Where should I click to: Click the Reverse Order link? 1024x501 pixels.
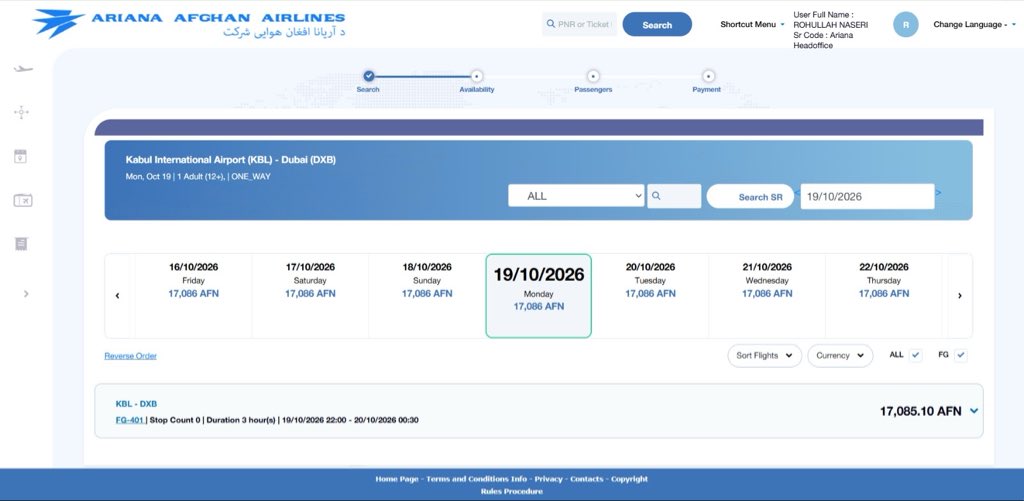pos(131,356)
